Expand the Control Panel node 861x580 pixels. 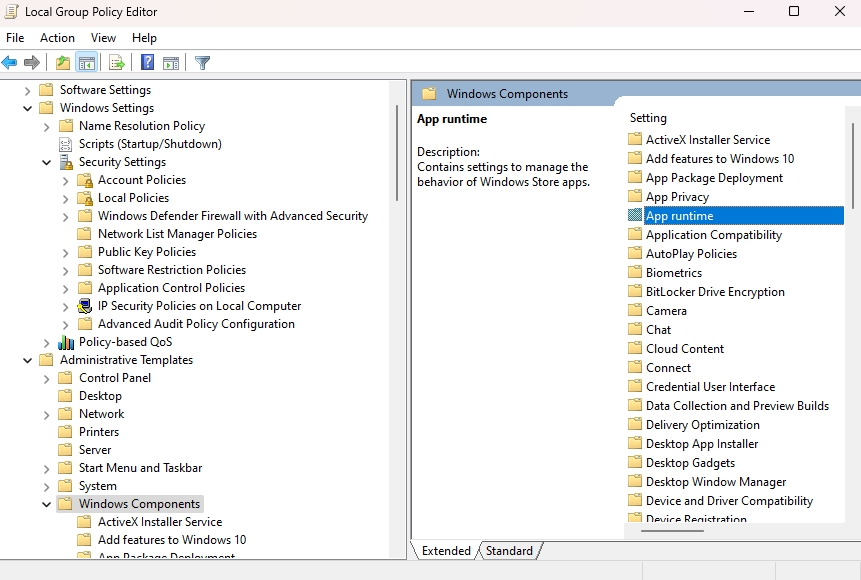point(45,377)
